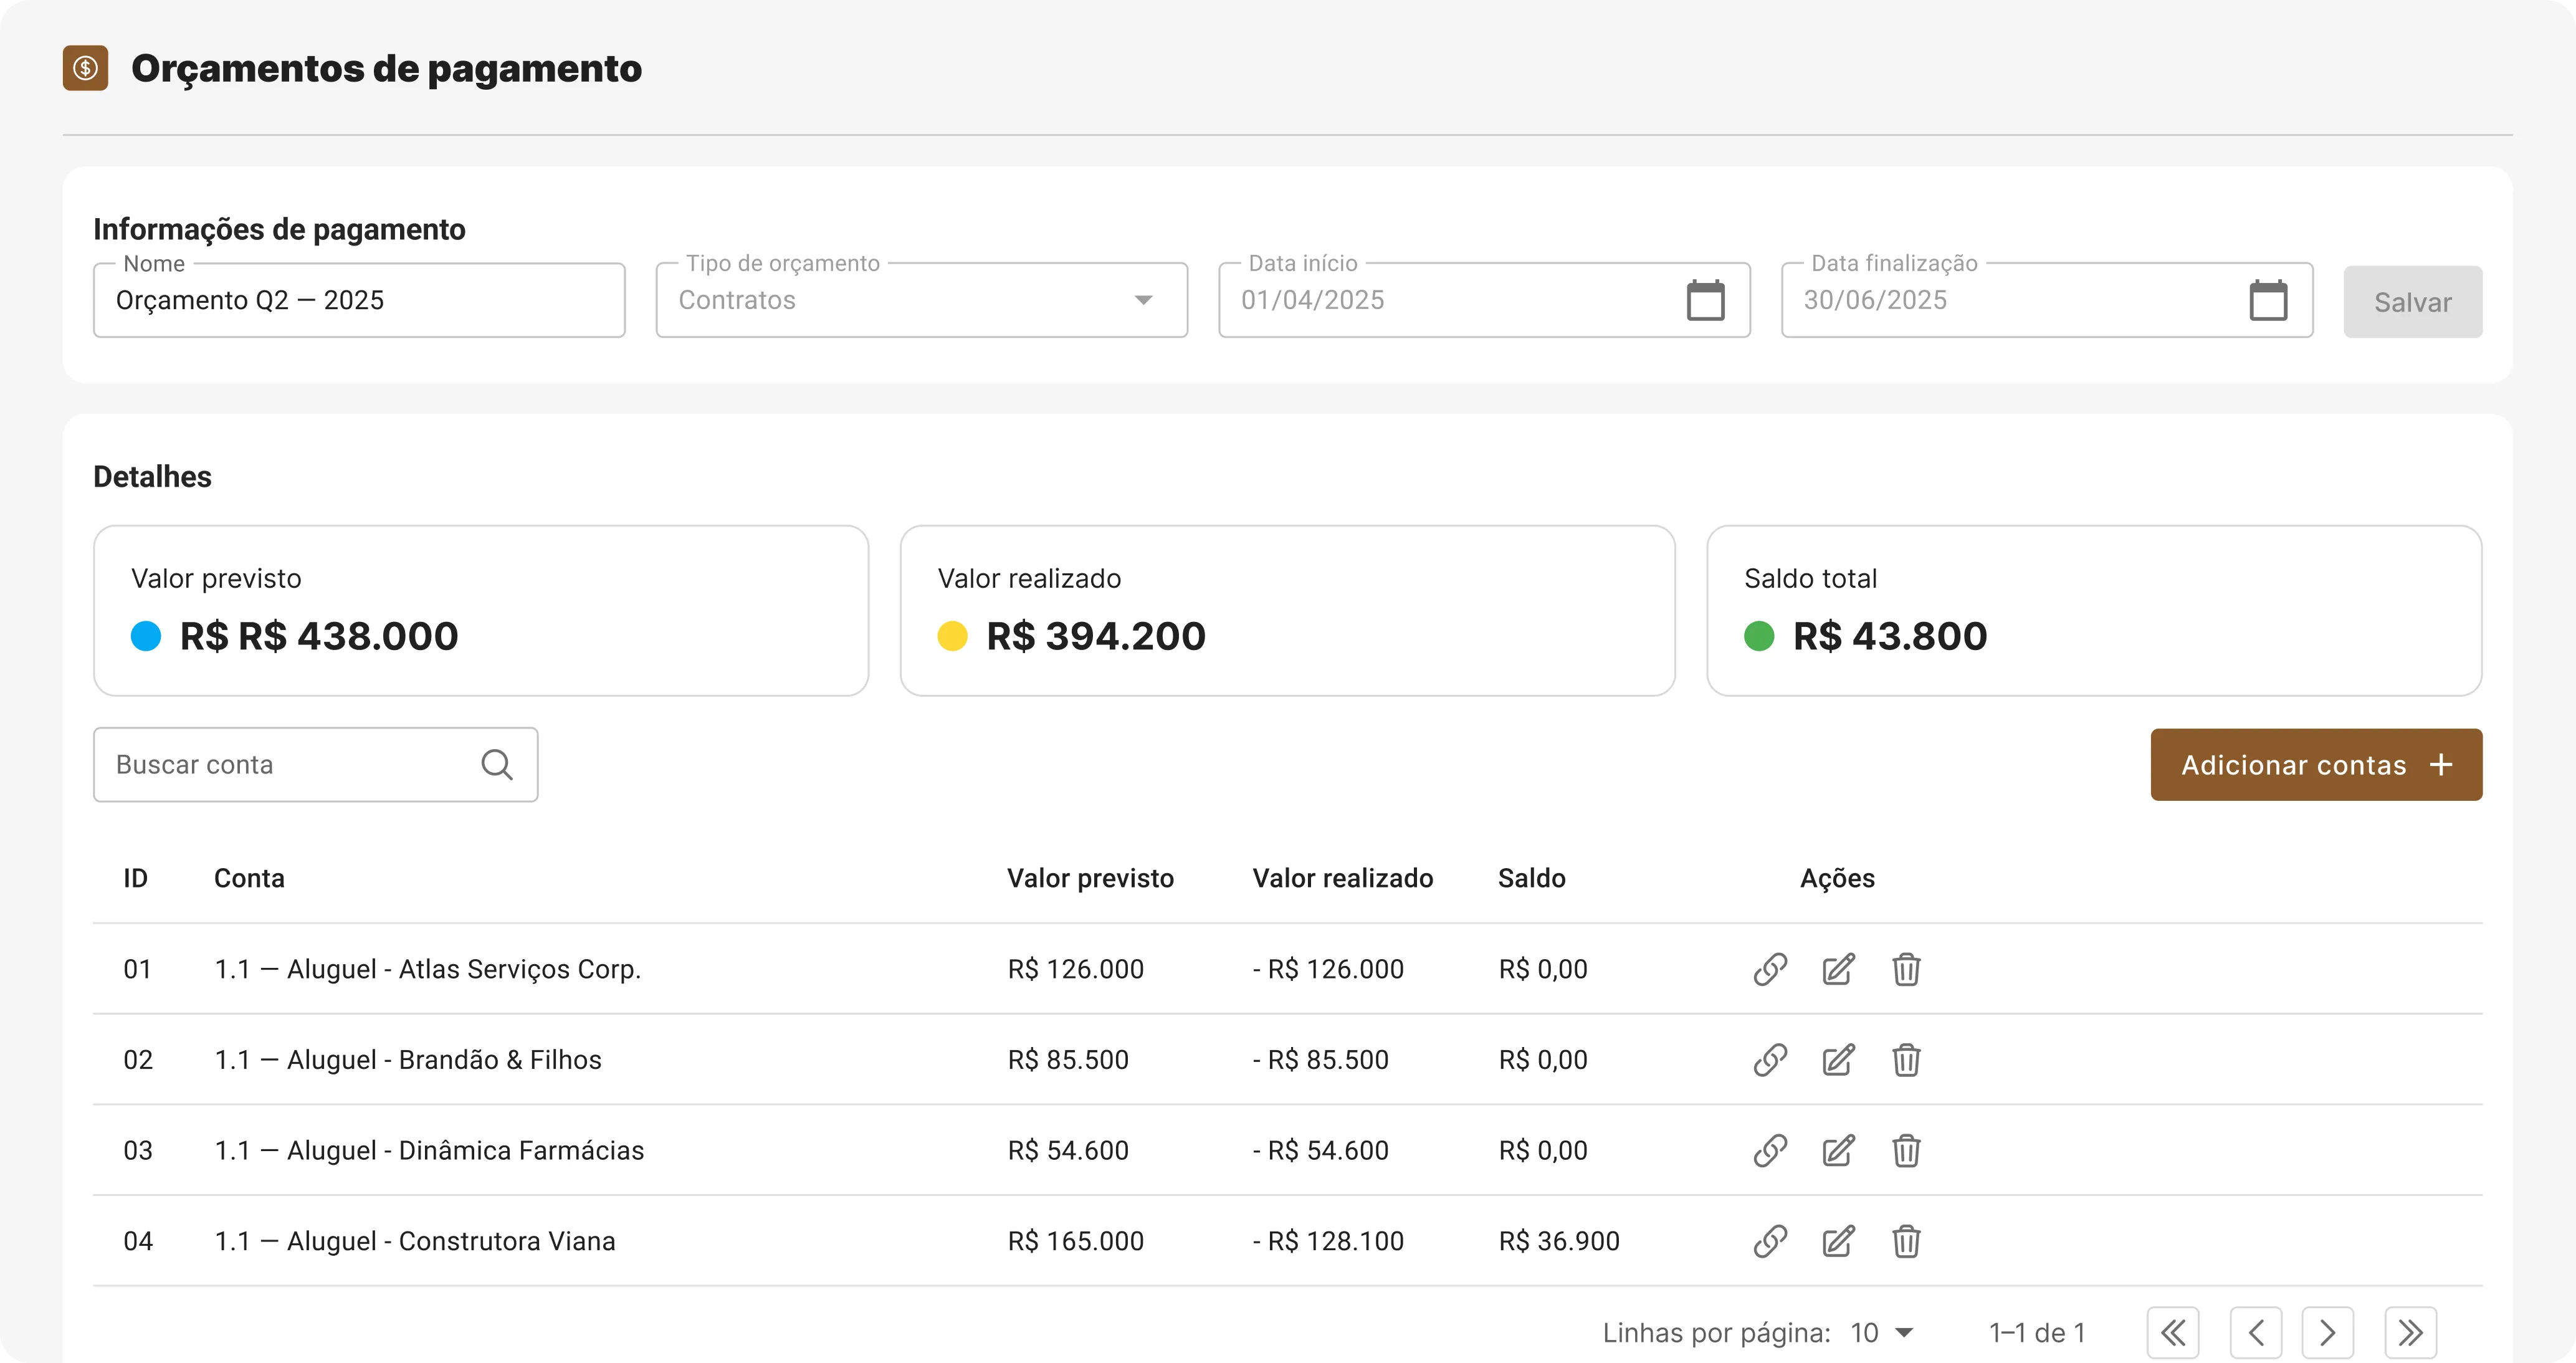Delete the Brandão & Filhos row
The image size is (2576, 1363).
pyautogui.click(x=1906, y=1060)
